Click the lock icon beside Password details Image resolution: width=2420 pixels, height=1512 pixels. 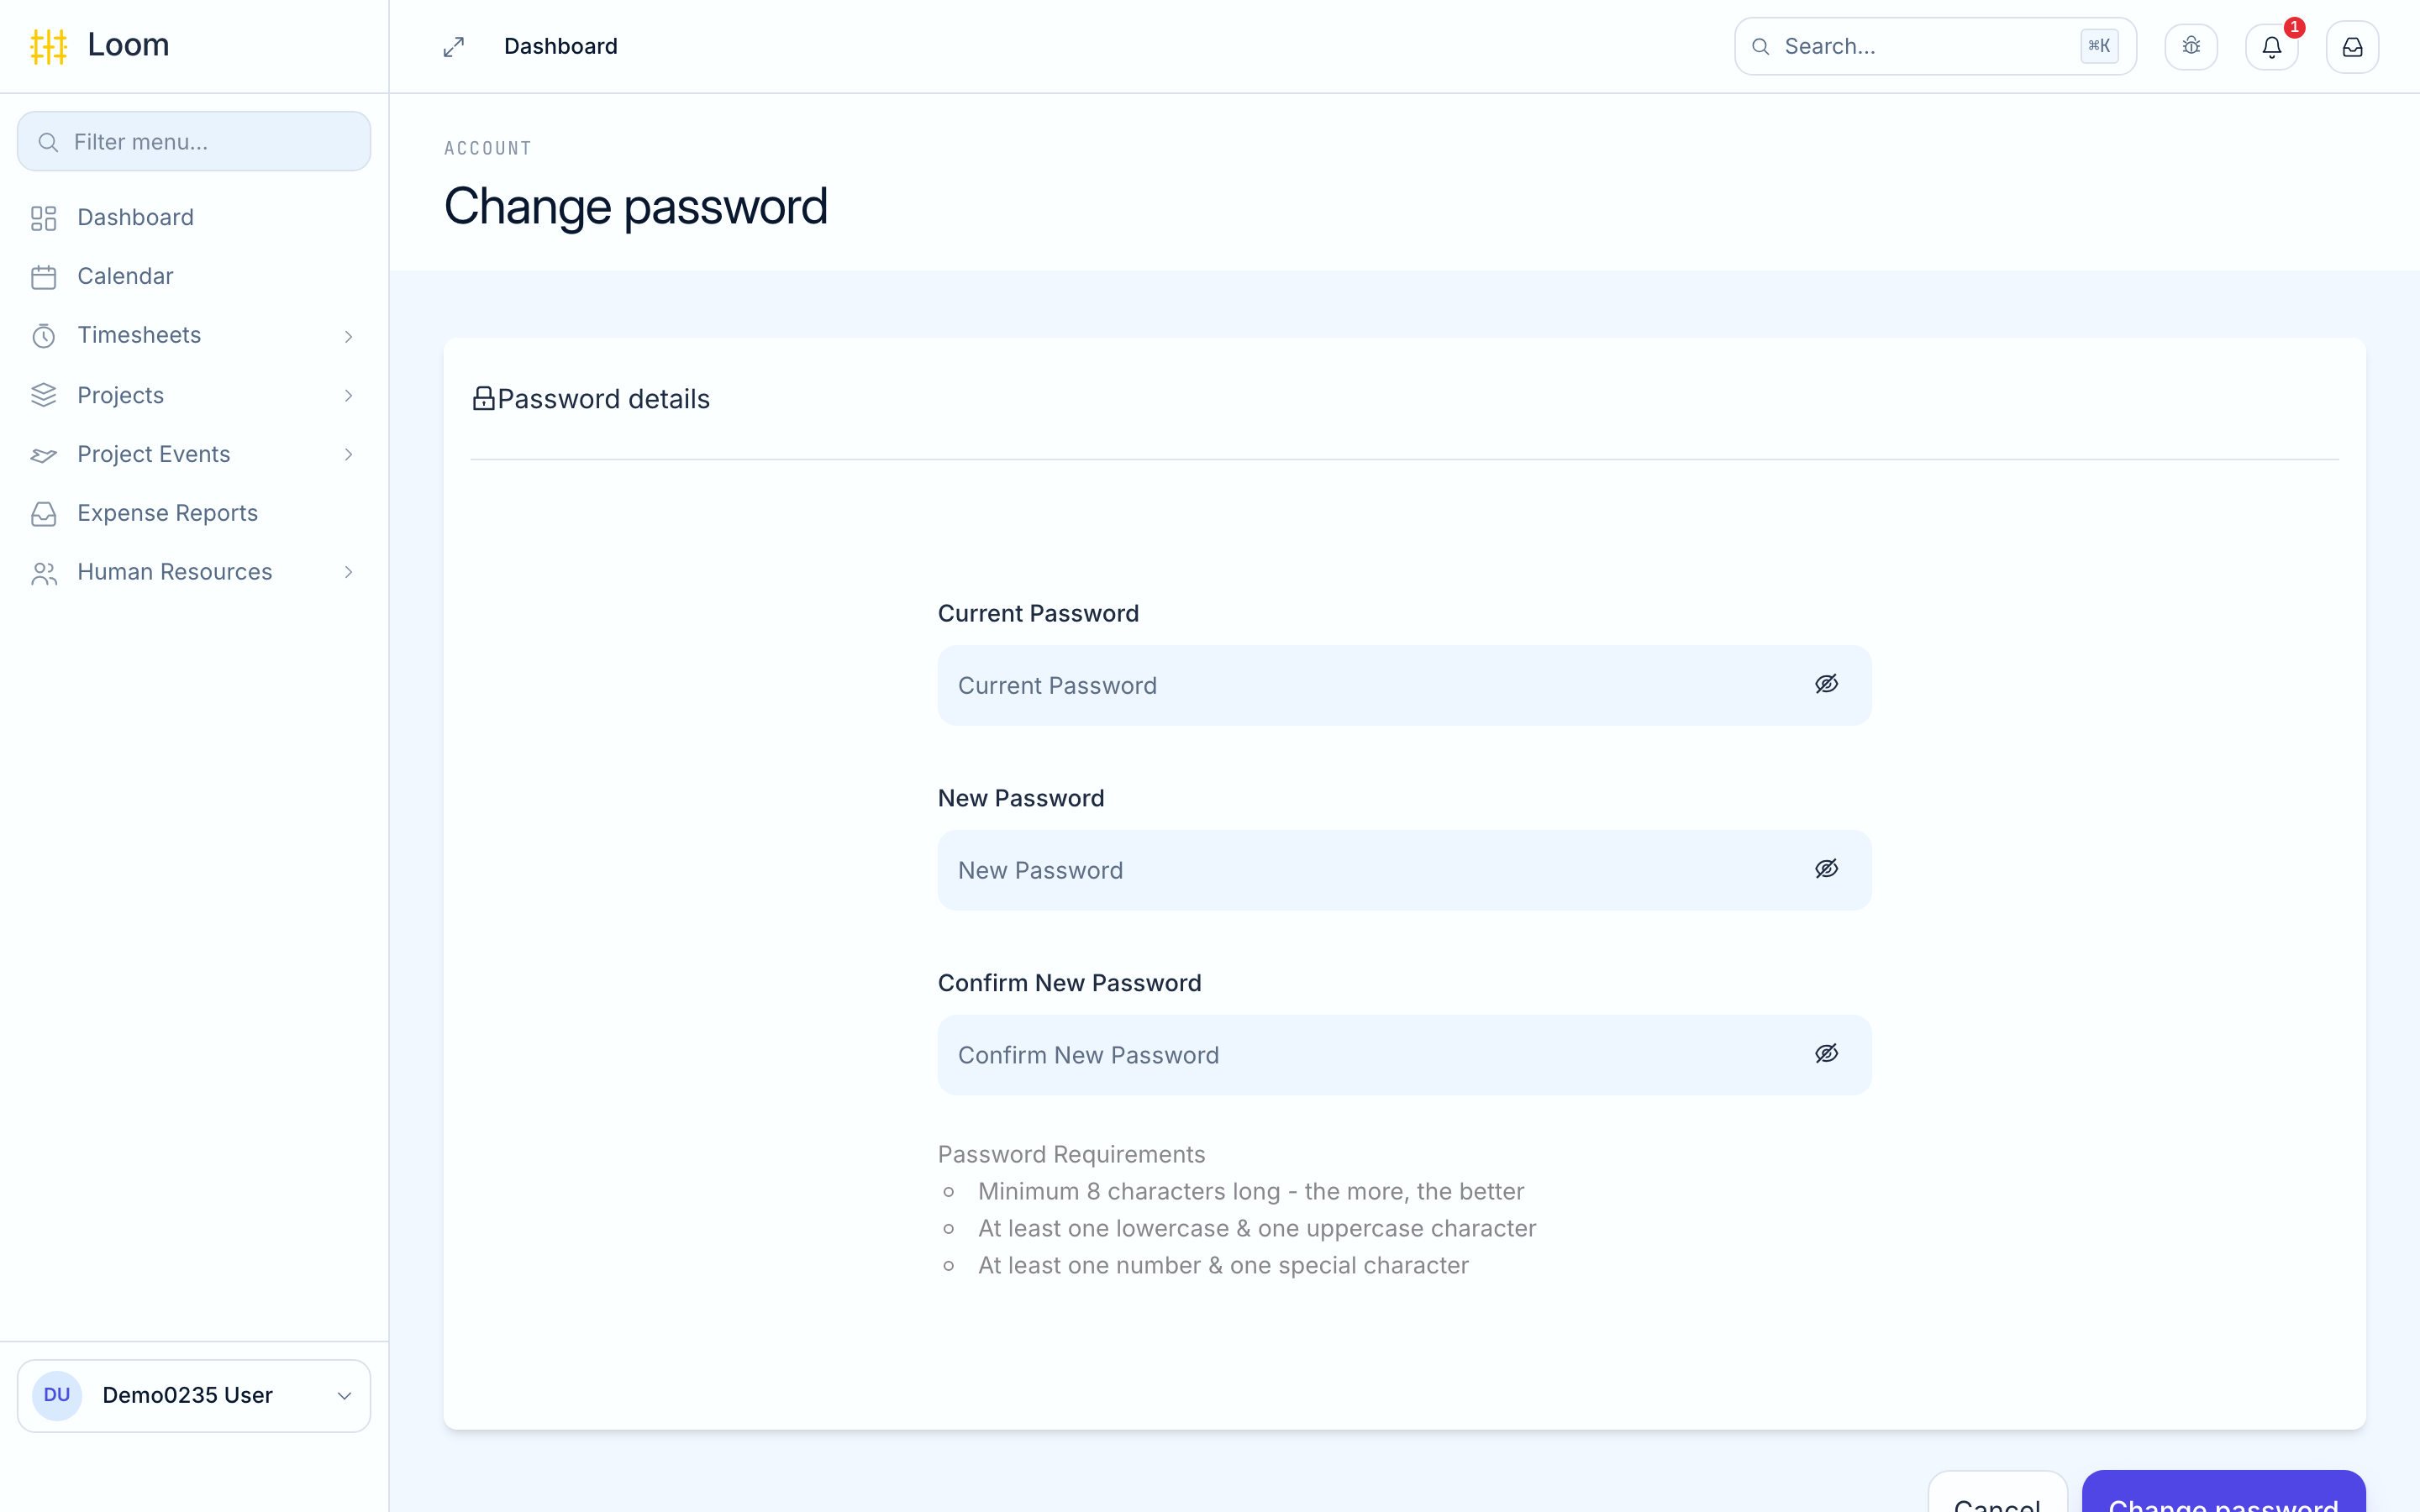(x=484, y=399)
